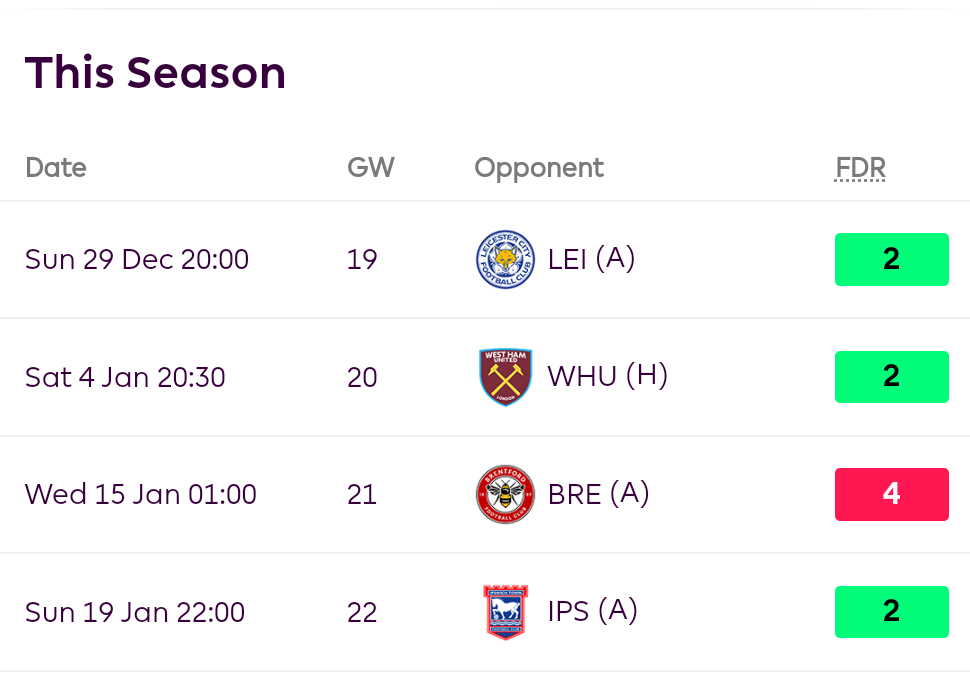
Task: Click gameweek 20 number
Action: [x=362, y=378]
